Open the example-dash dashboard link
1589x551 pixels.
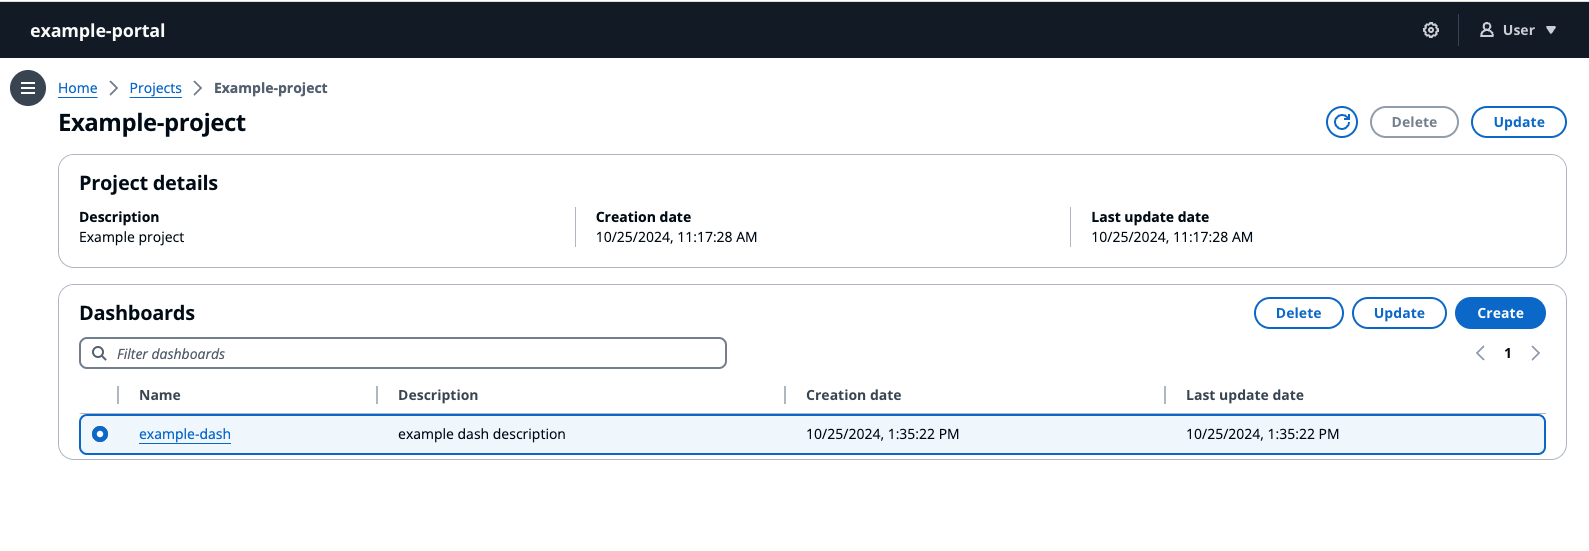(185, 434)
